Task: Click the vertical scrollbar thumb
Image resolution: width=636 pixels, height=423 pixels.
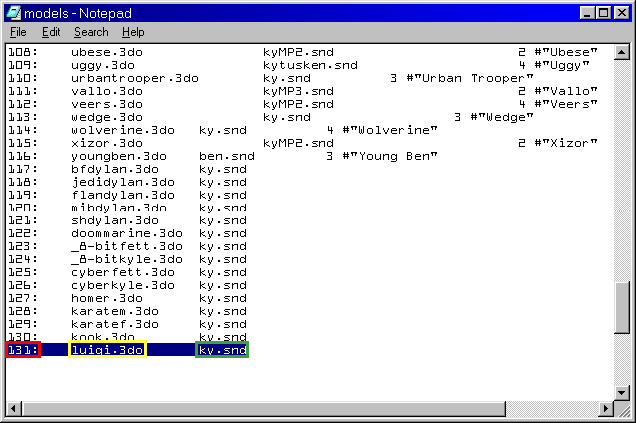Action: tap(622, 308)
